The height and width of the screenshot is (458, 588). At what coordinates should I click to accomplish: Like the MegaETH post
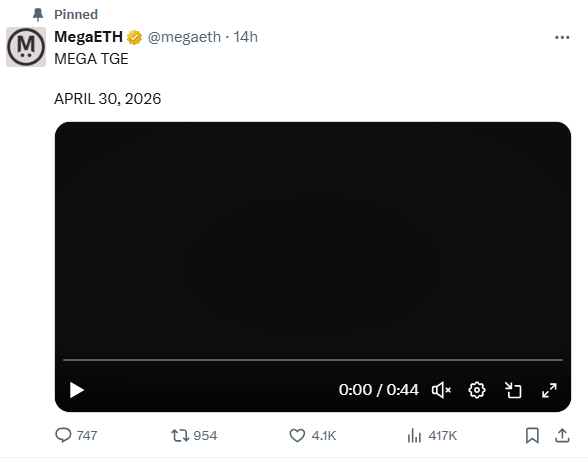click(x=312, y=435)
